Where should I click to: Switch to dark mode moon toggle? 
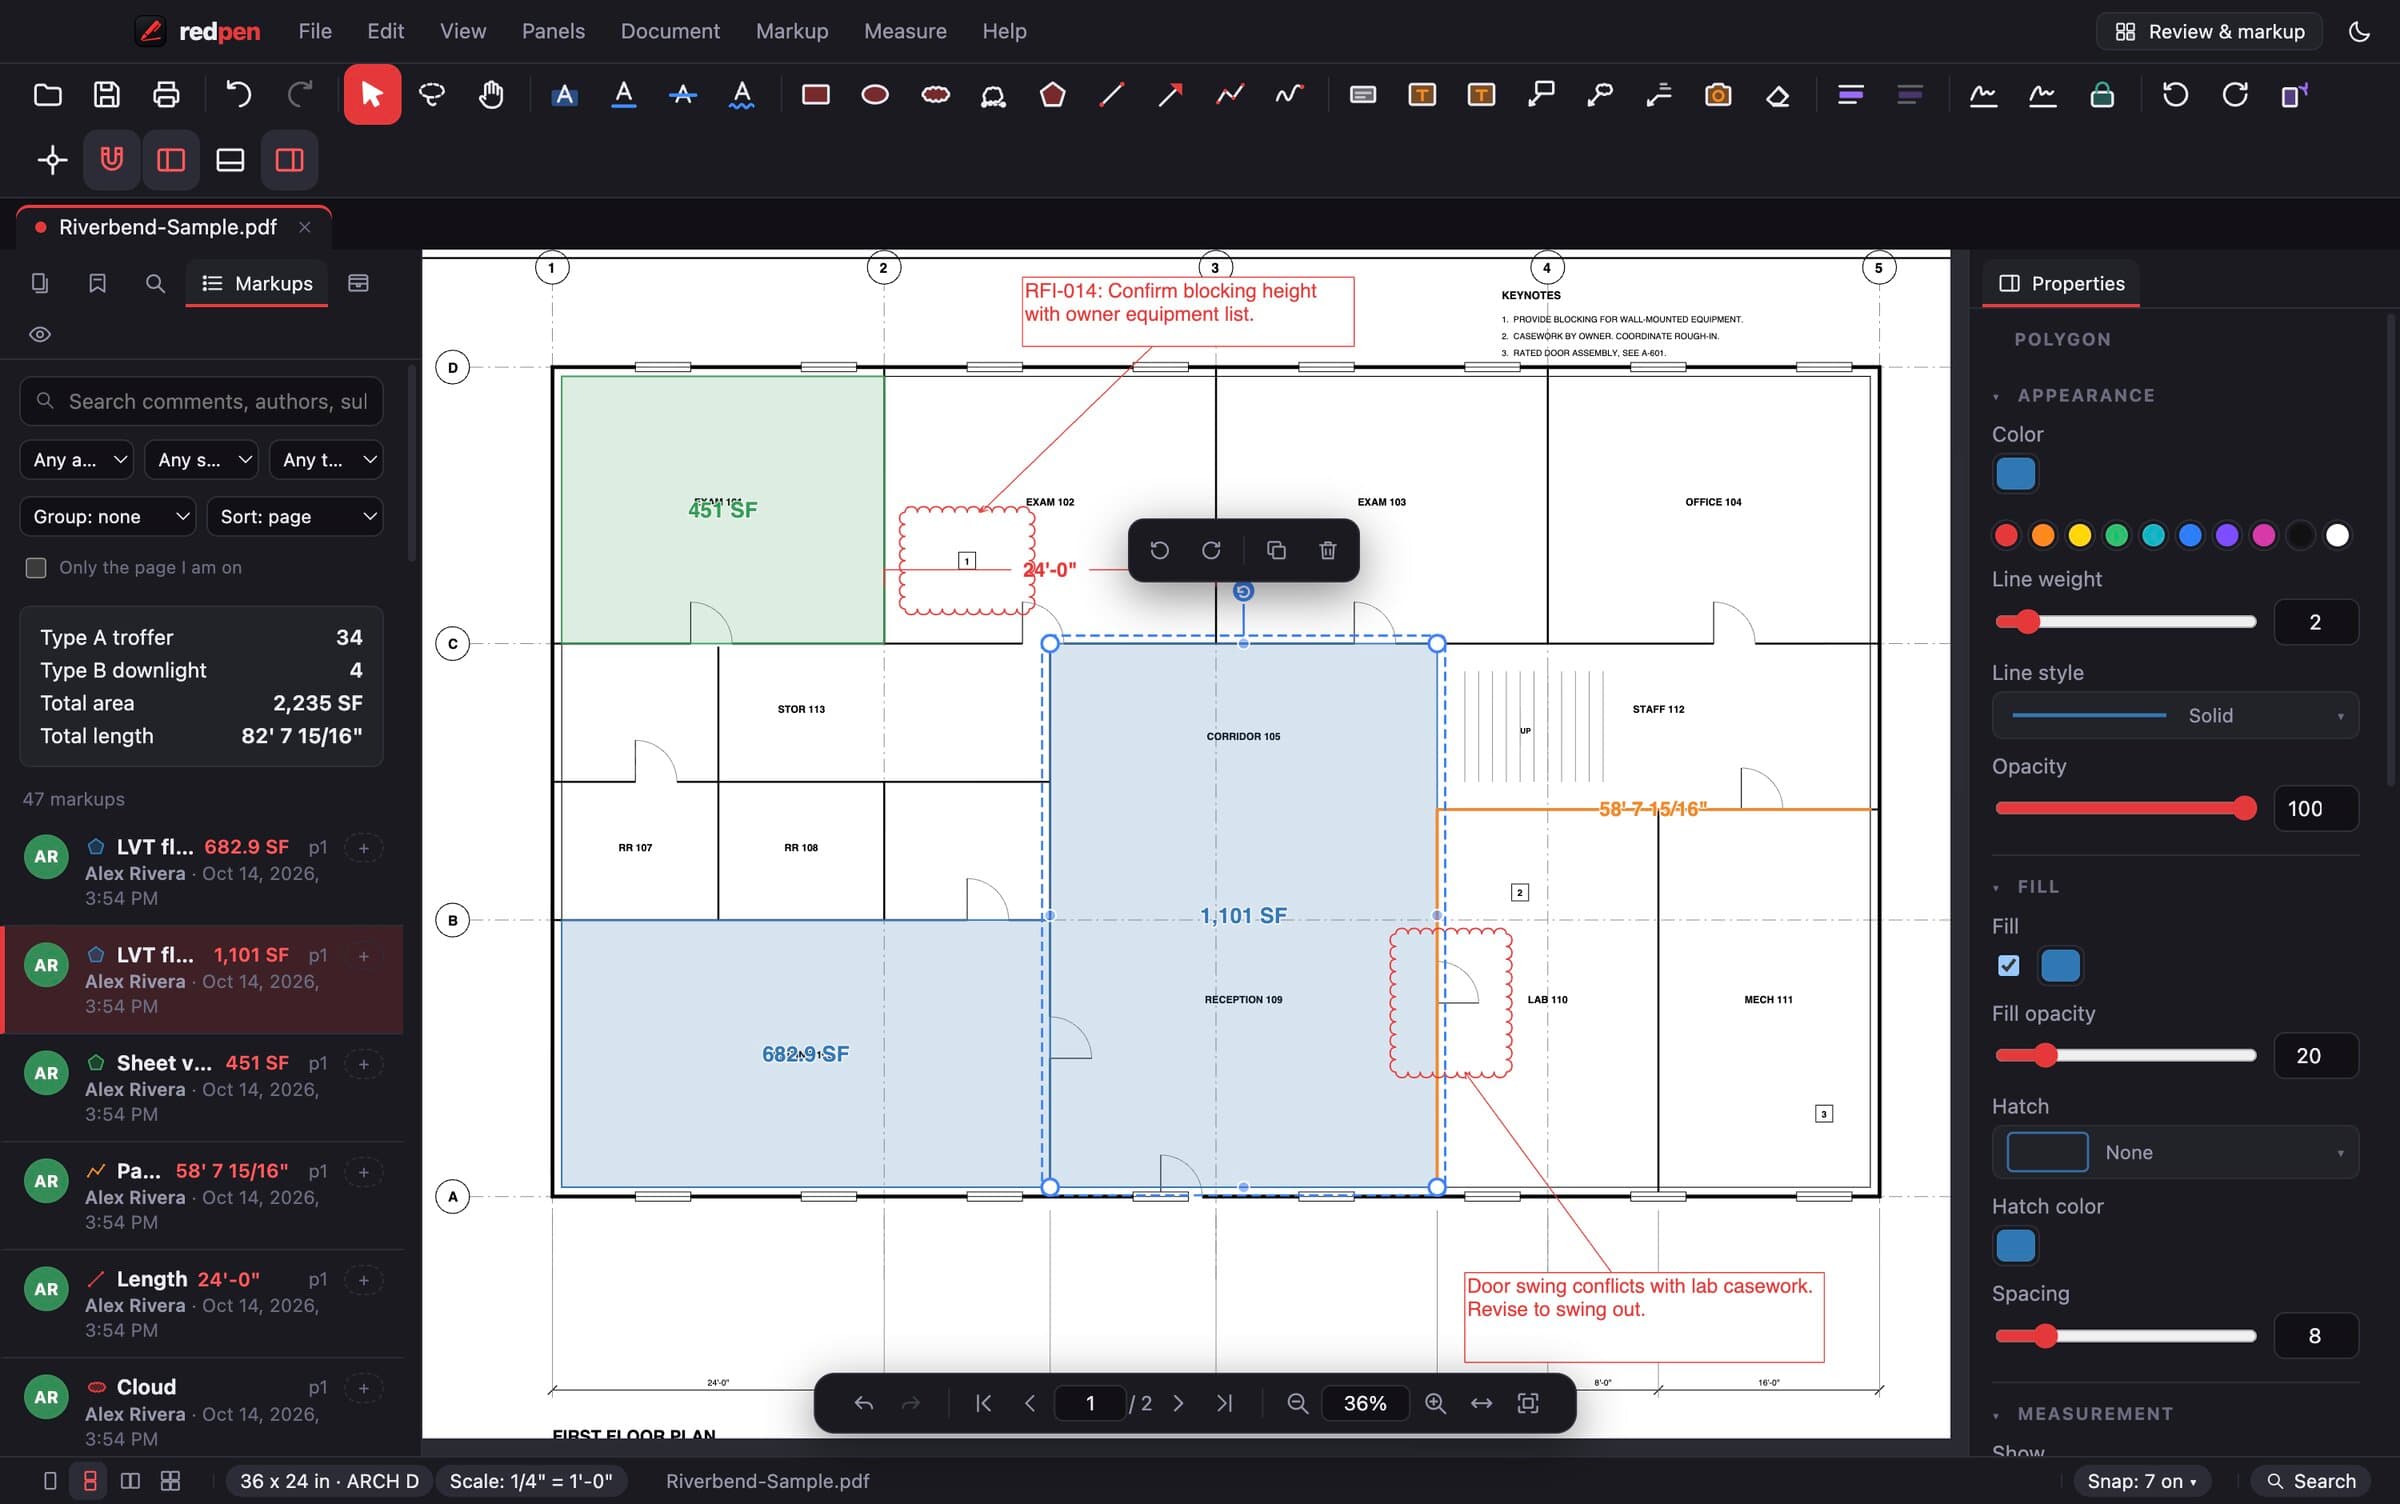[x=2358, y=31]
